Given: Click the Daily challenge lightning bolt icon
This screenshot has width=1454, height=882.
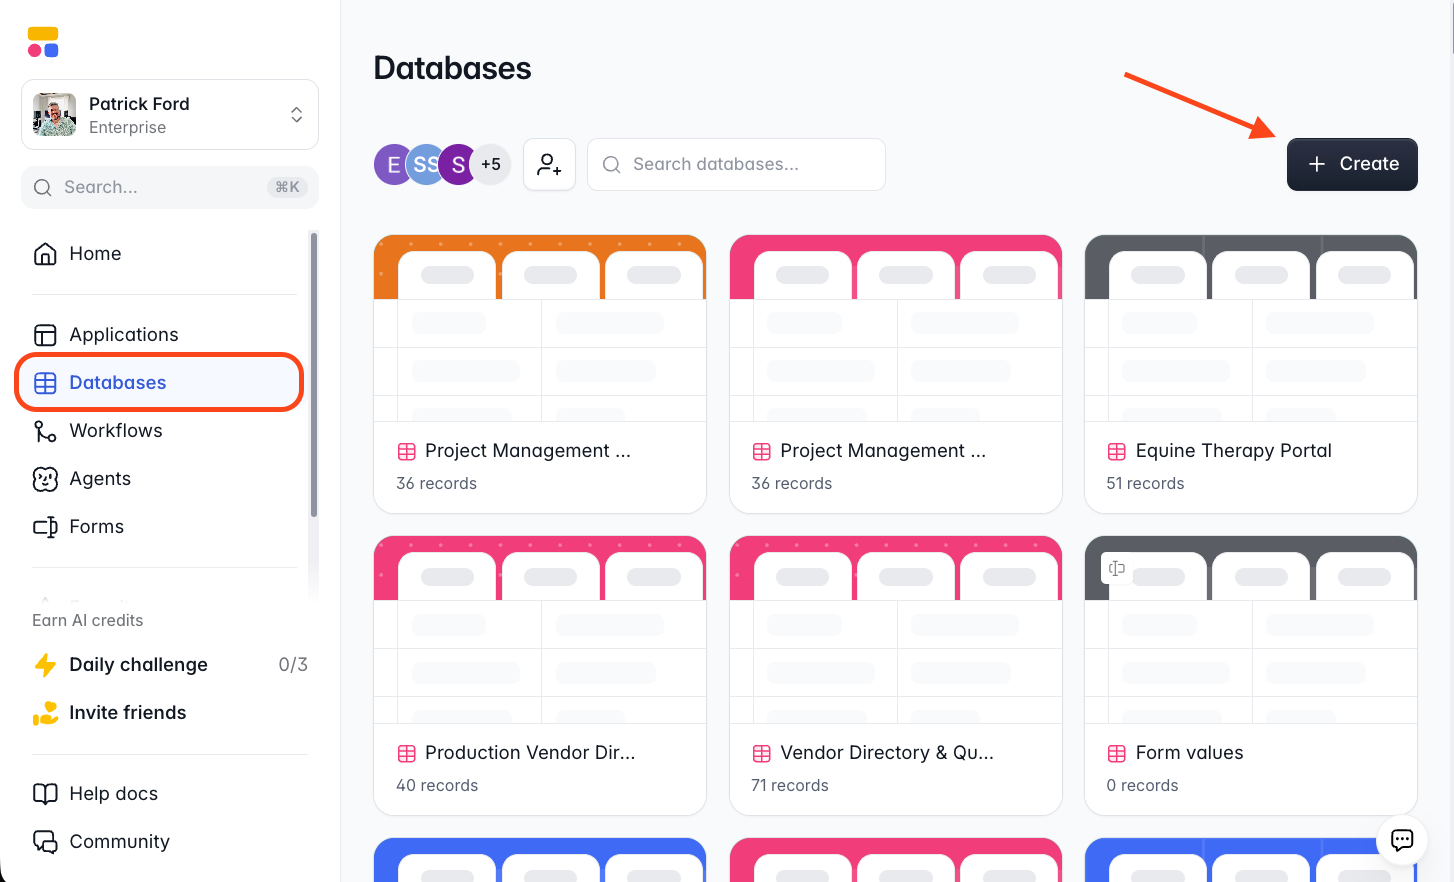Looking at the screenshot, I should [x=45, y=665].
